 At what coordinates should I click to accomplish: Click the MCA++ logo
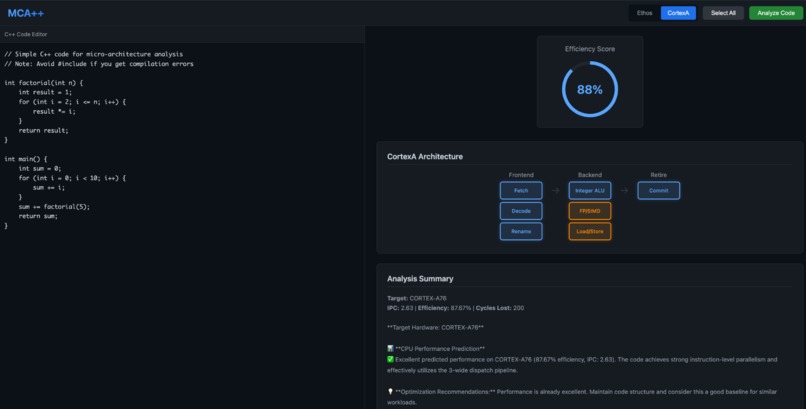[x=26, y=13]
